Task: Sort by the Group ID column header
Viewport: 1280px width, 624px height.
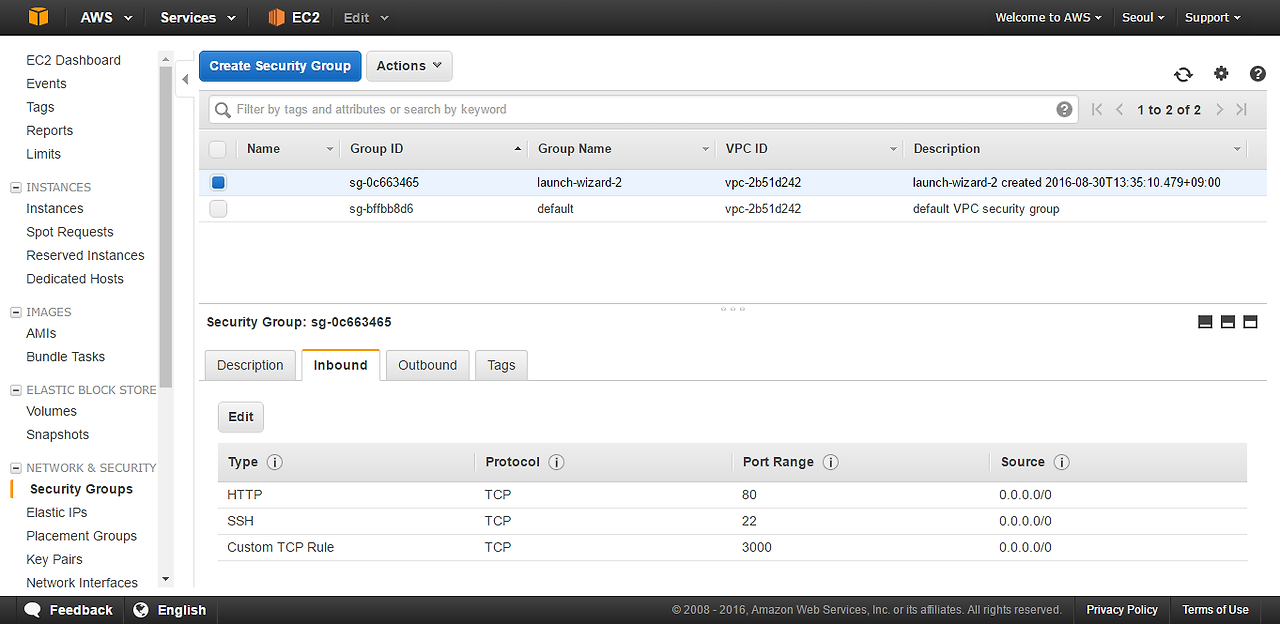Action: point(433,149)
